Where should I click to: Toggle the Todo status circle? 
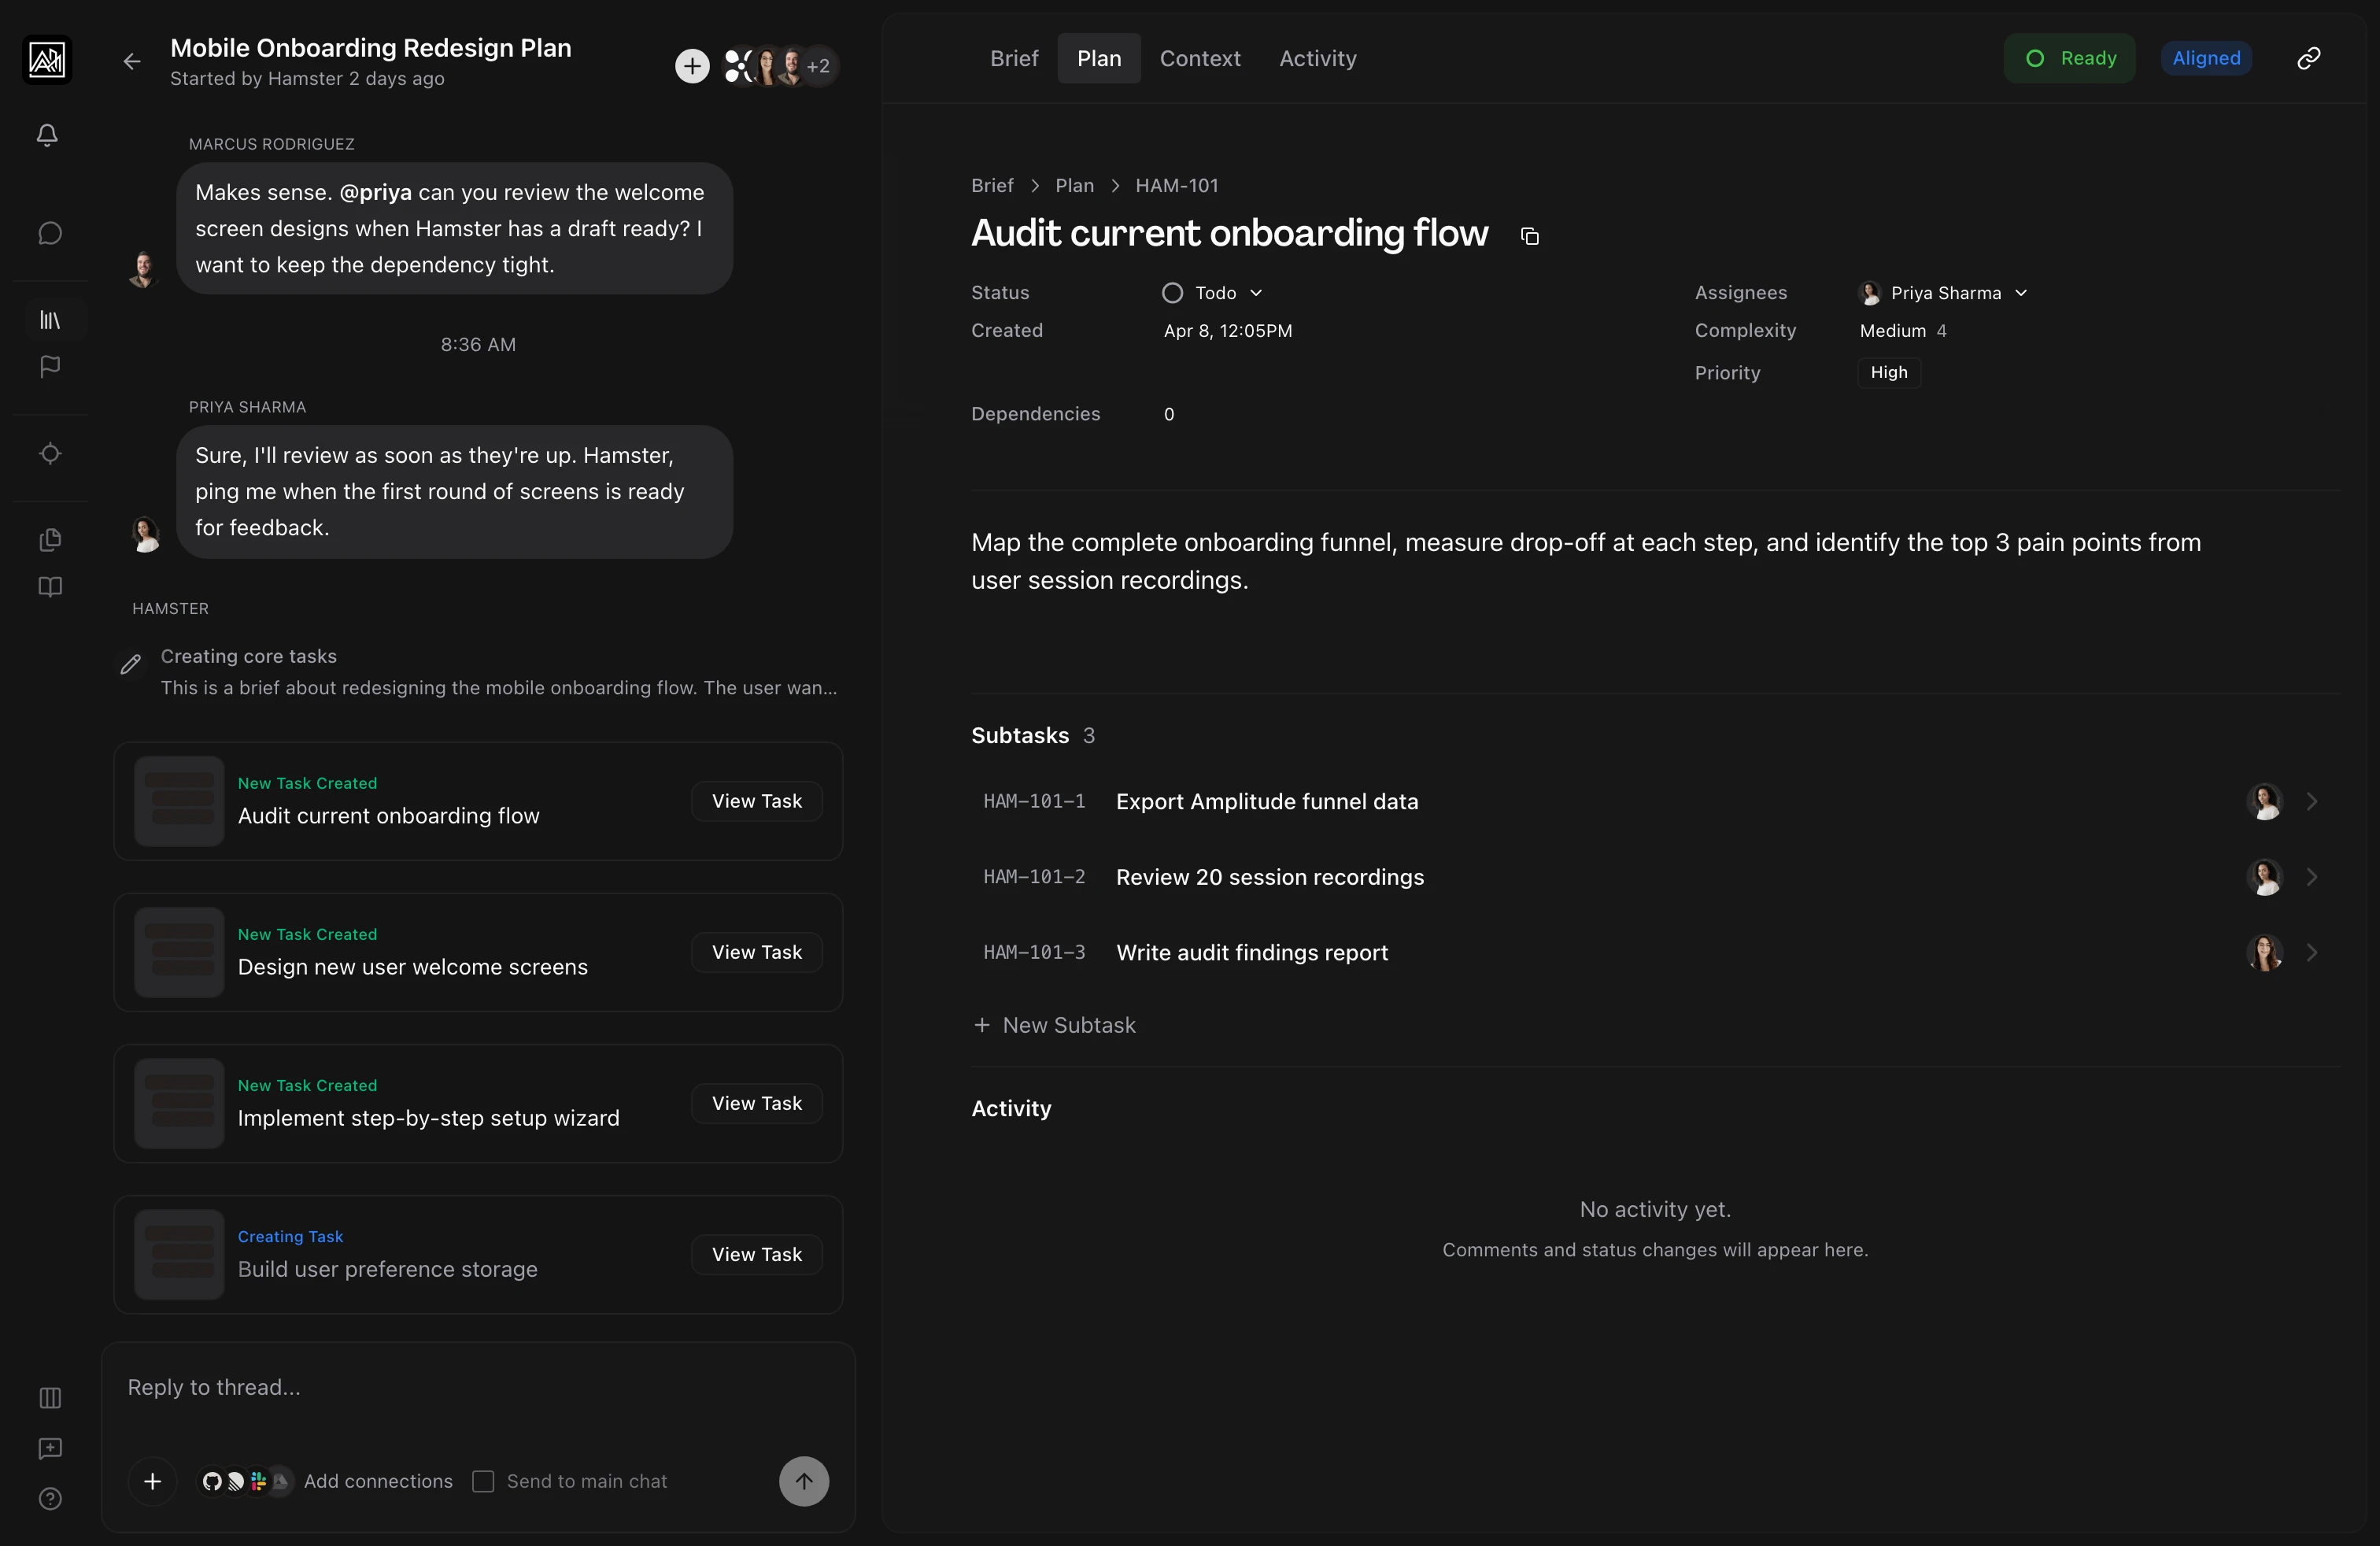tap(1172, 292)
